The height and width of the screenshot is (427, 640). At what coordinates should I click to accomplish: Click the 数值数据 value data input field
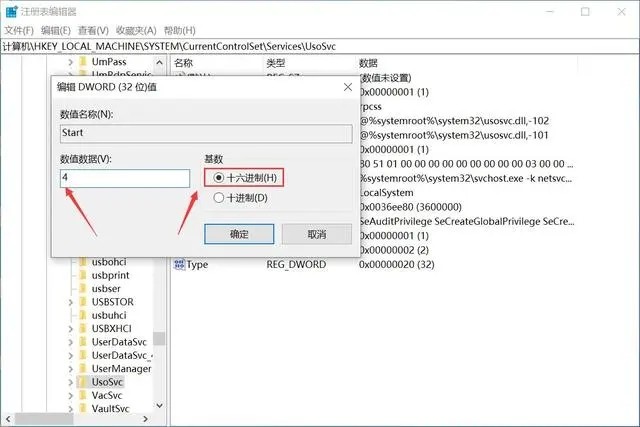pos(125,178)
